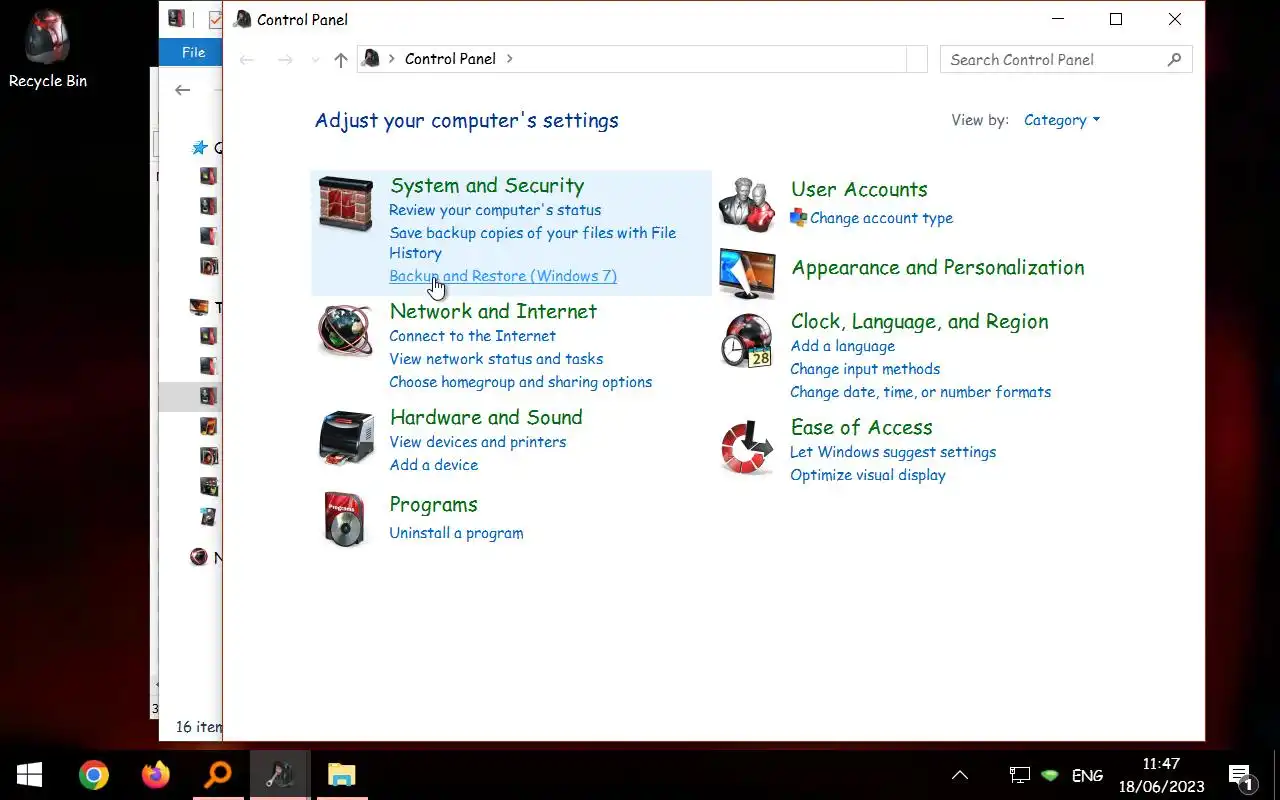The height and width of the screenshot is (800, 1280).
Task: Open Choose homegroup and sharing options
Action: point(520,382)
